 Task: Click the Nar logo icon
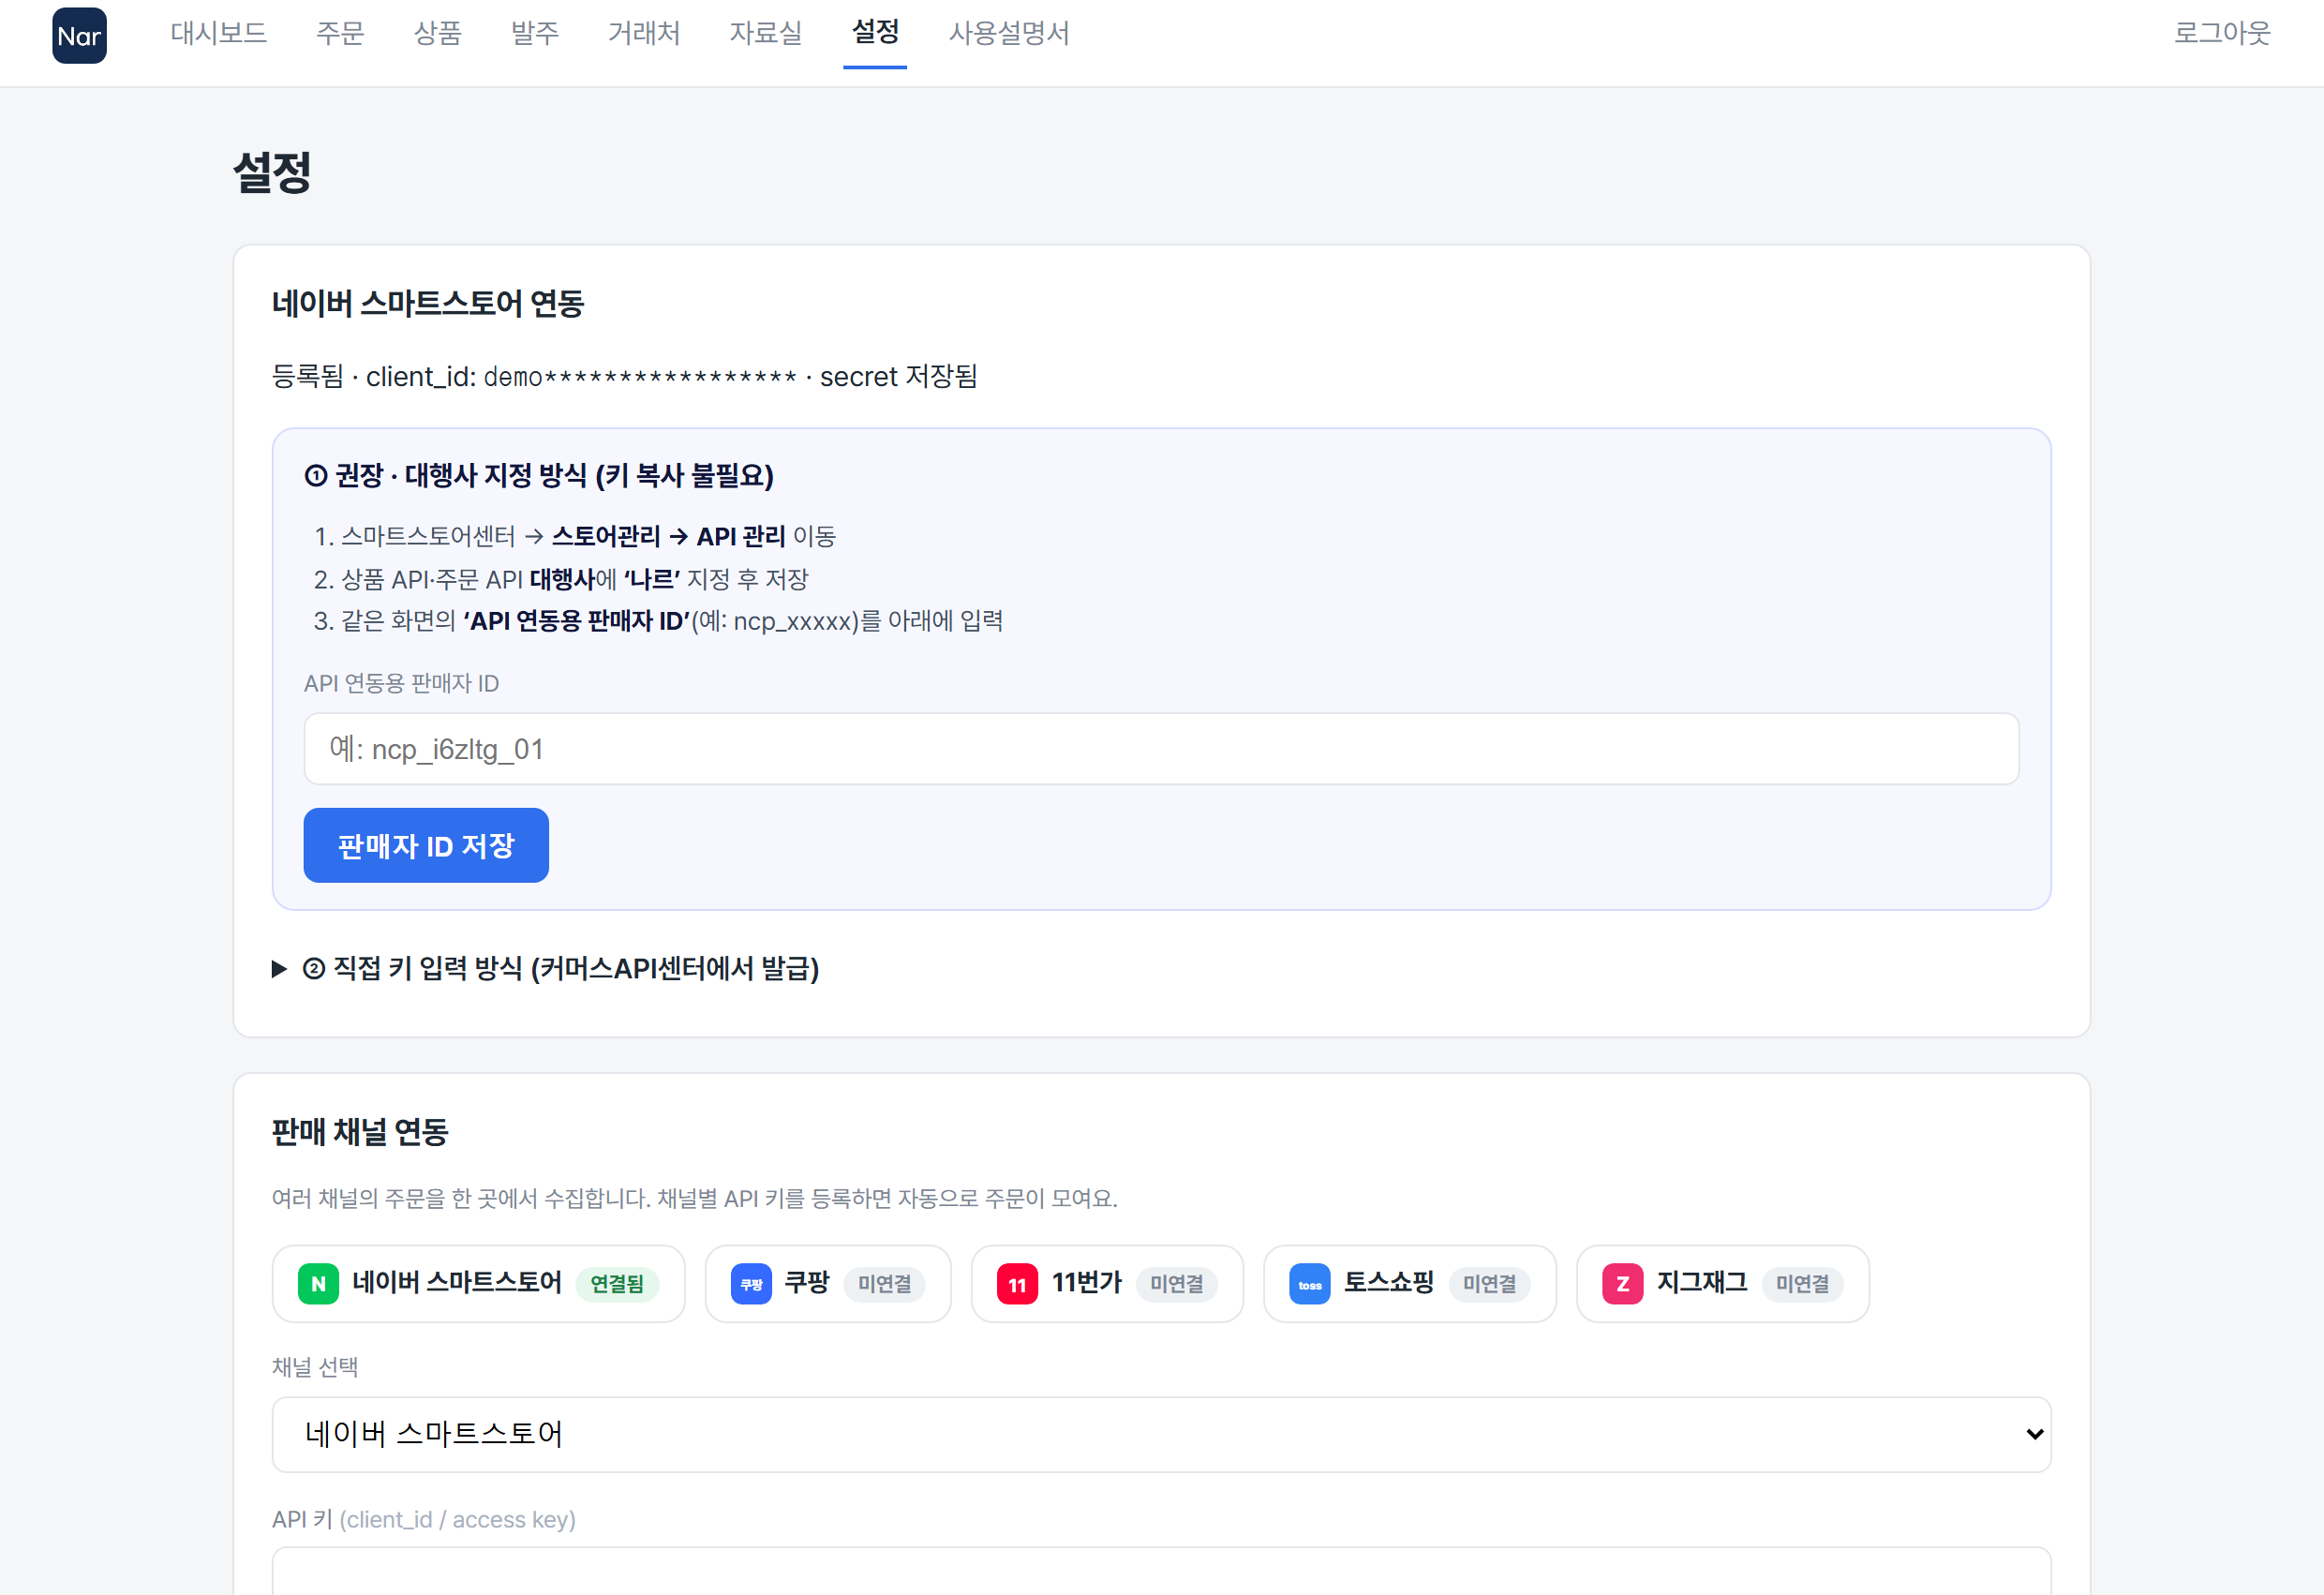coord(79,36)
